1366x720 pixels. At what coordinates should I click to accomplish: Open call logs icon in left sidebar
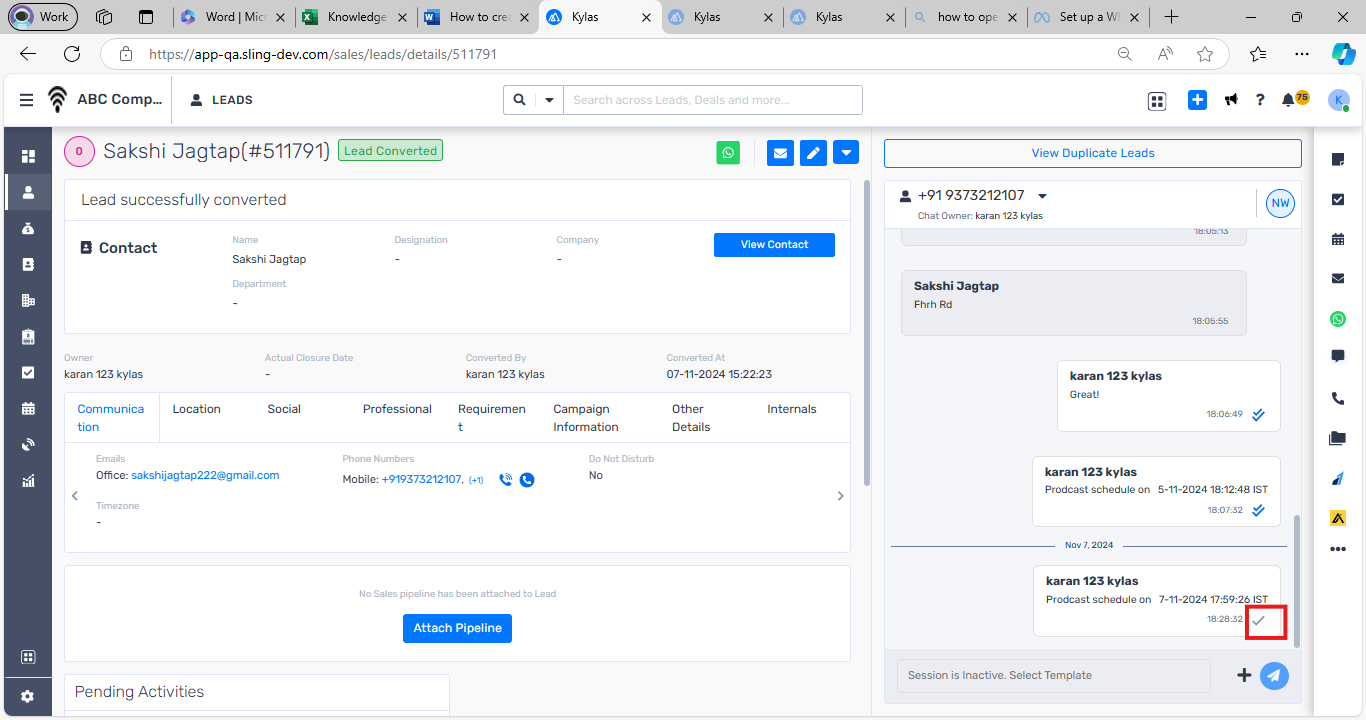pos(28,444)
